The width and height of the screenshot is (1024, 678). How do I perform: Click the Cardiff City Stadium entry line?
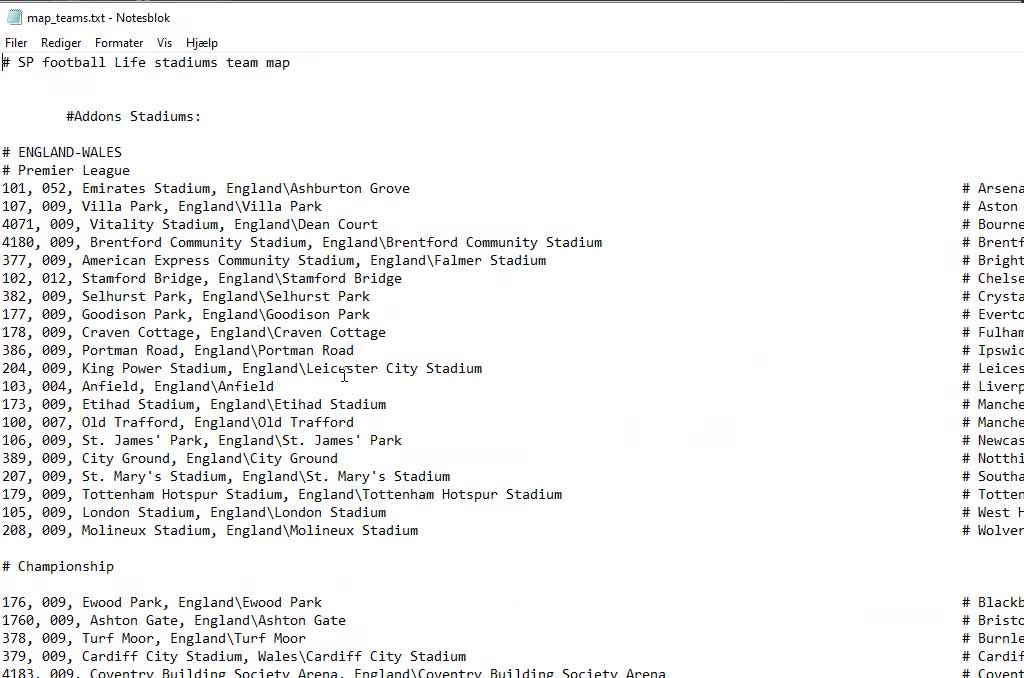click(233, 656)
